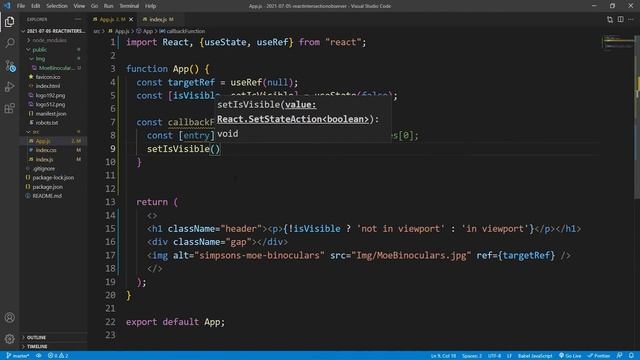Collapse the public folder
The width and height of the screenshot is (640, 360).
[53, 49]
